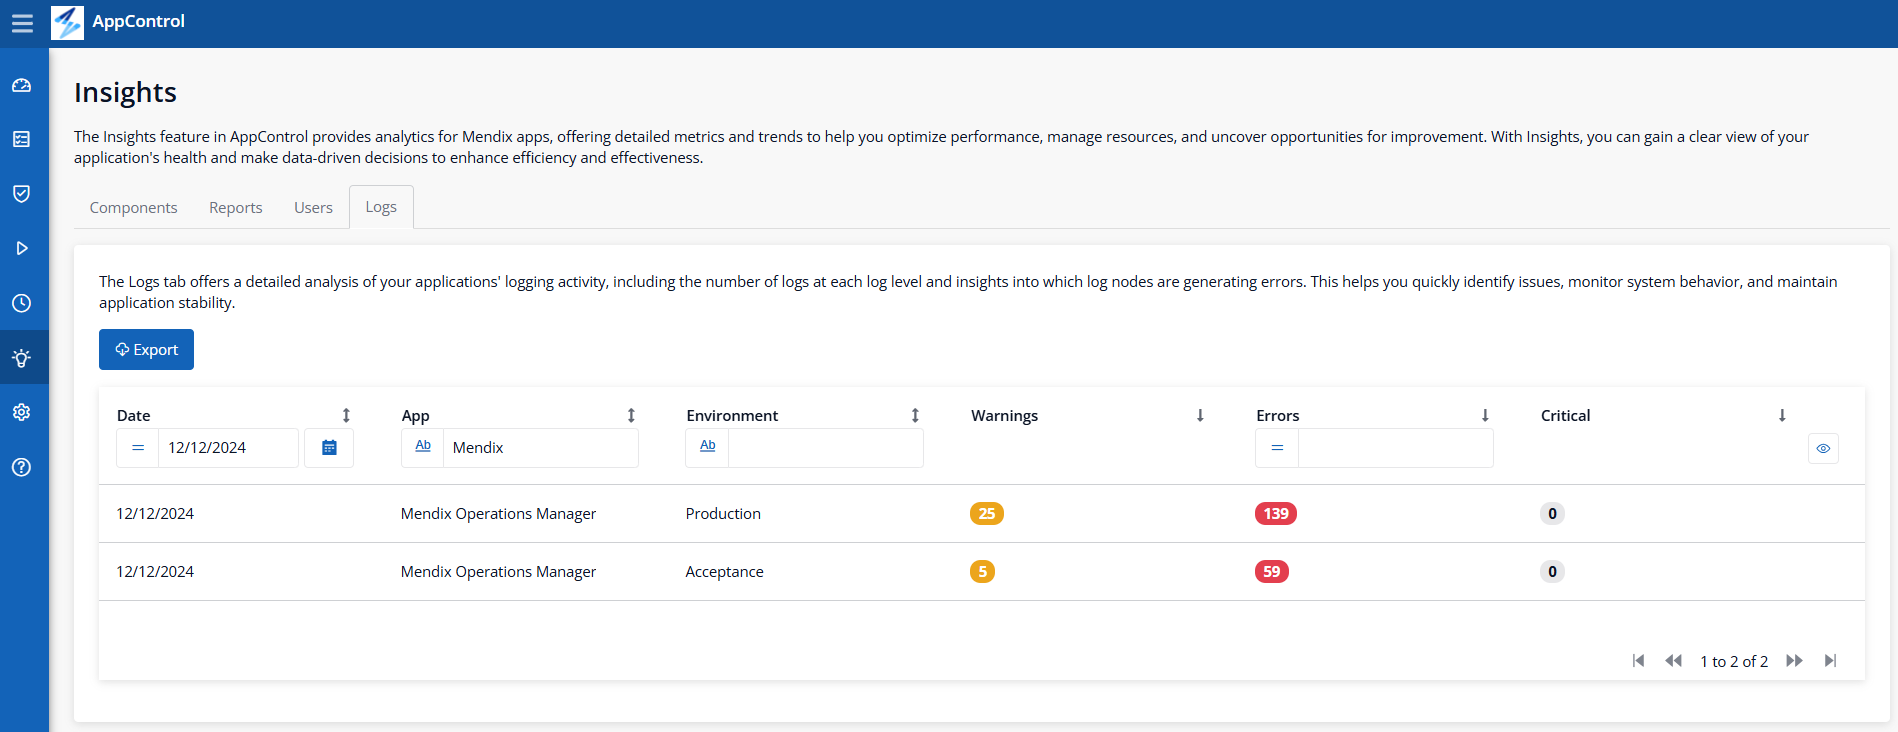This screenshot has width=1898, height=732.
Task: Switch to the Users tab
Action: point(313,207)
